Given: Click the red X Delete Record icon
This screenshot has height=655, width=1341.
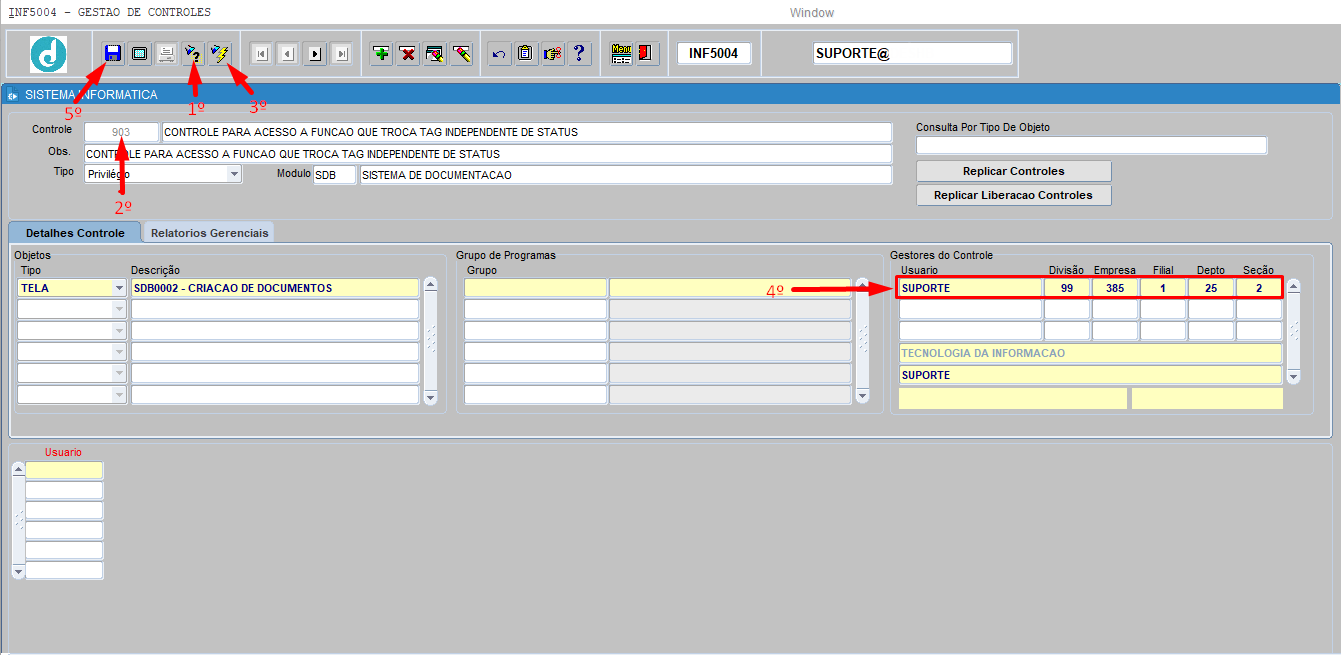Looking at the screenshot, I should coord(408,53).
